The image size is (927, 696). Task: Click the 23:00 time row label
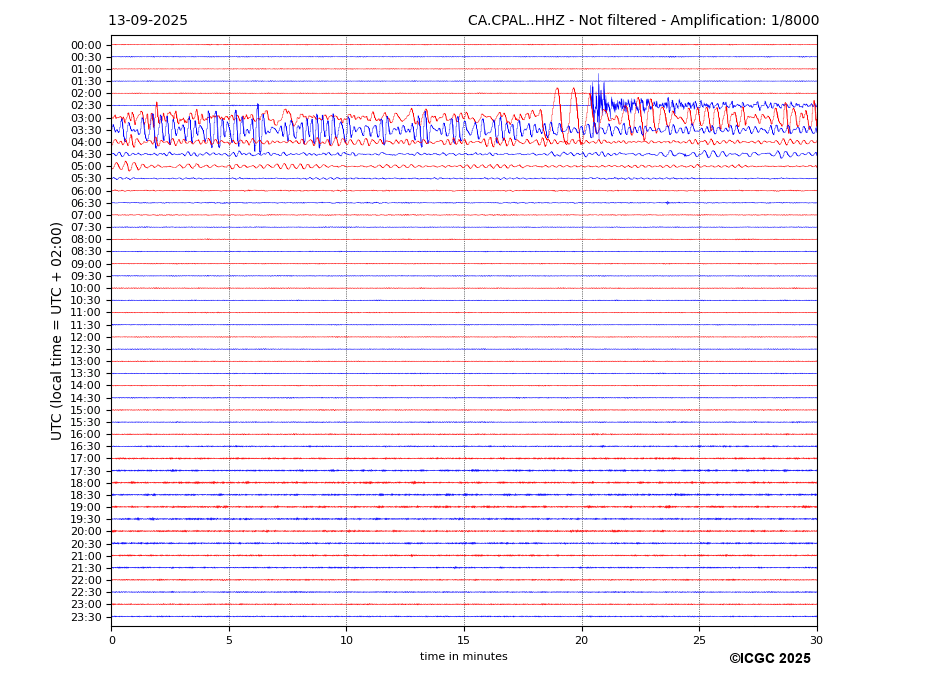point(86,605)
